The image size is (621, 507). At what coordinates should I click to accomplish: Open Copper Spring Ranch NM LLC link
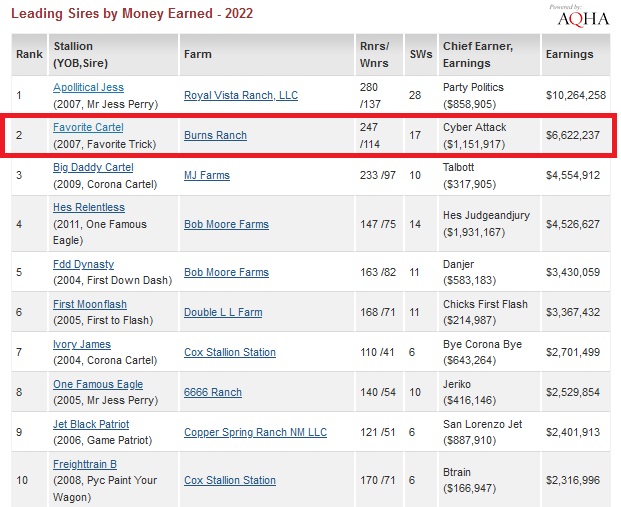[x=255, y=433]
